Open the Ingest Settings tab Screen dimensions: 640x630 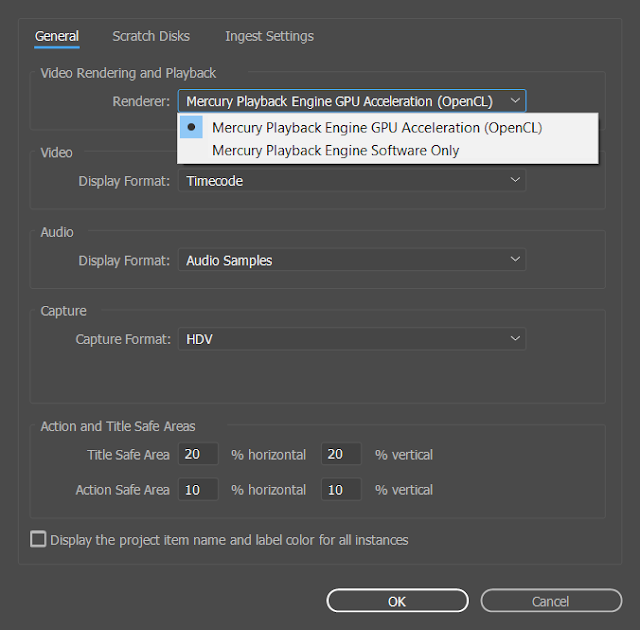(x=269, y=36)
